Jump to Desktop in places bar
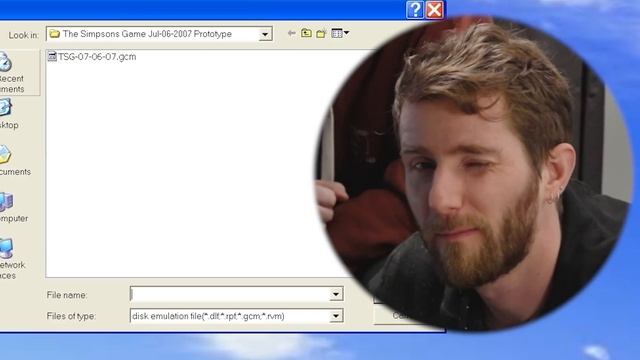Screen dimensions: 640x360 pyautogui.click(x=9, y=114)
